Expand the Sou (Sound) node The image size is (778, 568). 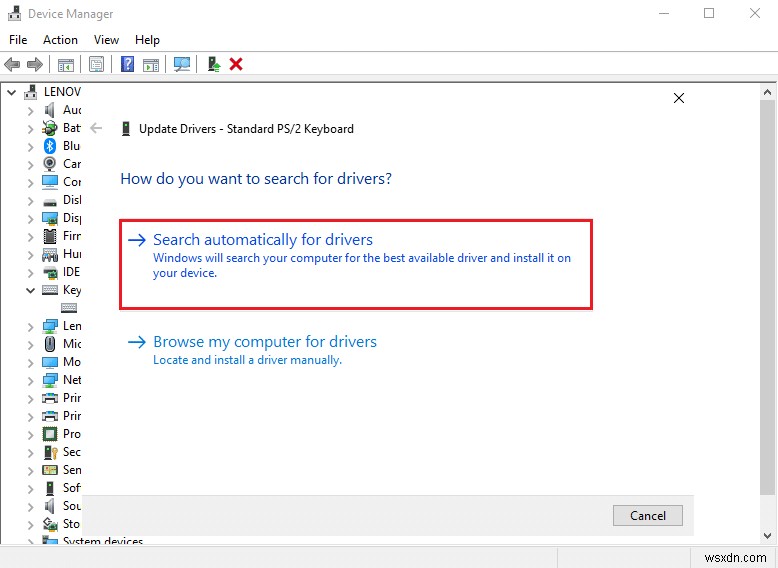(x=30, y=506)
